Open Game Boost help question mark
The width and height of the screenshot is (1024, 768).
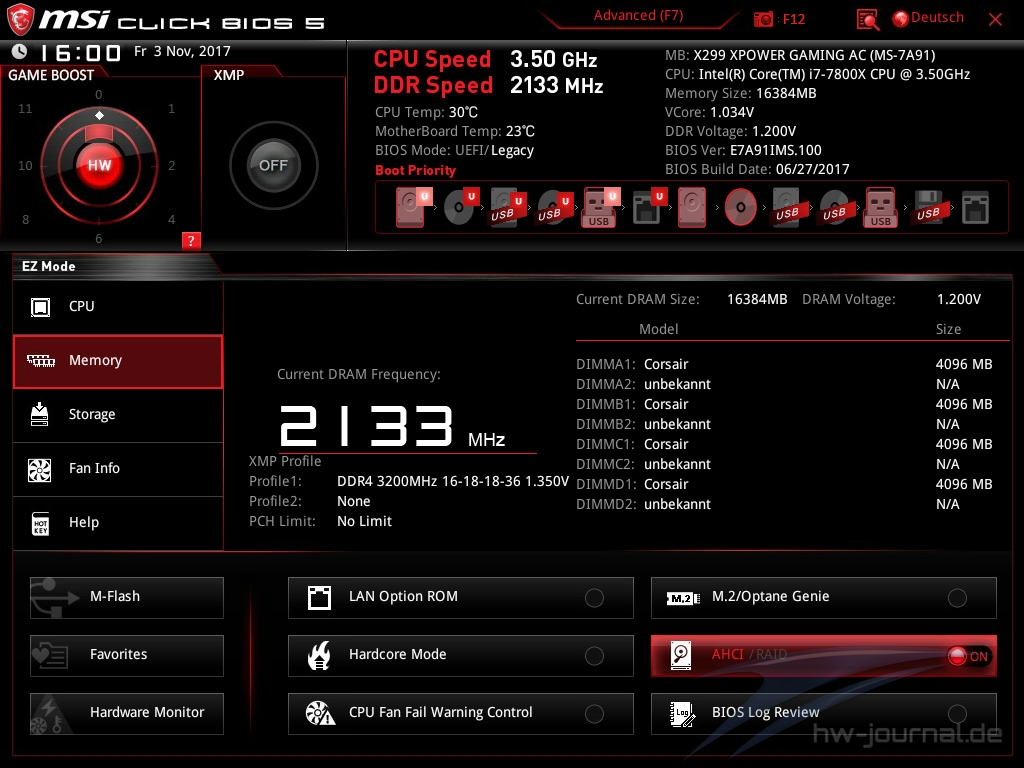coord(191,240)
